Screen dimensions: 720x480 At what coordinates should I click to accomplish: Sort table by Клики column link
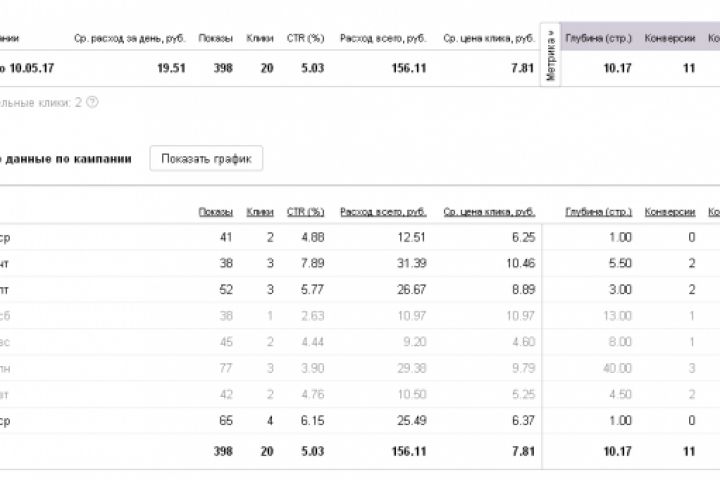point(260,212)
